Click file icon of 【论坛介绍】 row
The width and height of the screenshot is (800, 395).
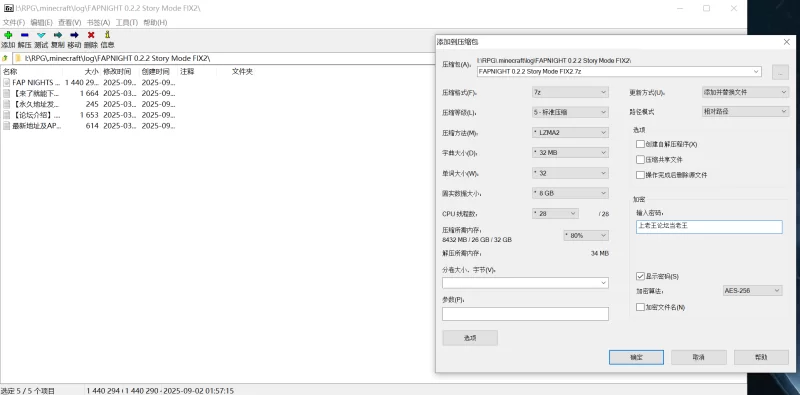pyautogui.click(x=6, y=115)
